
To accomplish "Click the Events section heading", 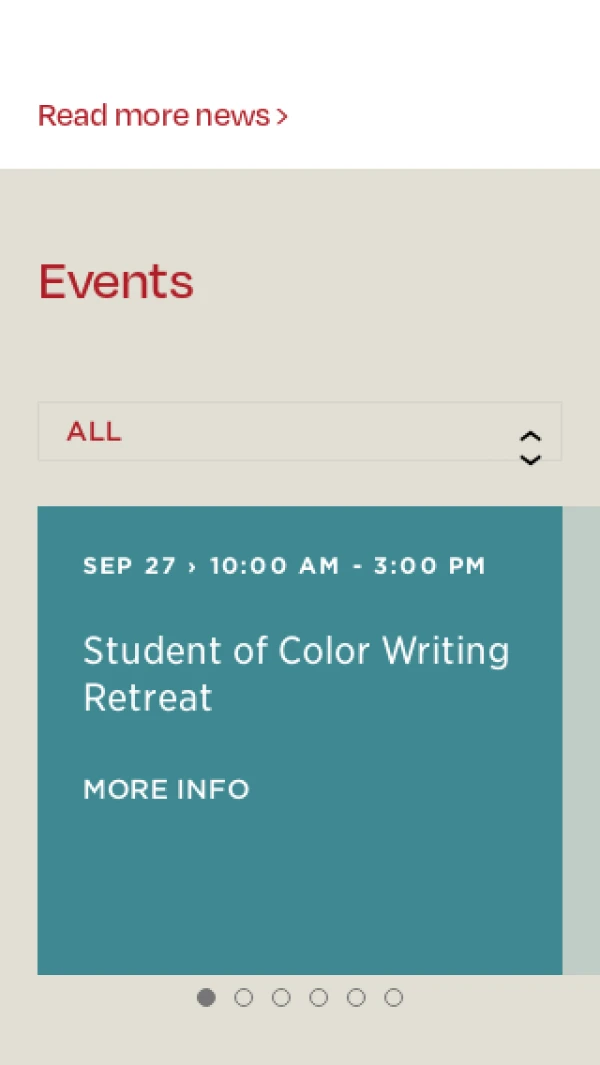I will tap(116, 281).
